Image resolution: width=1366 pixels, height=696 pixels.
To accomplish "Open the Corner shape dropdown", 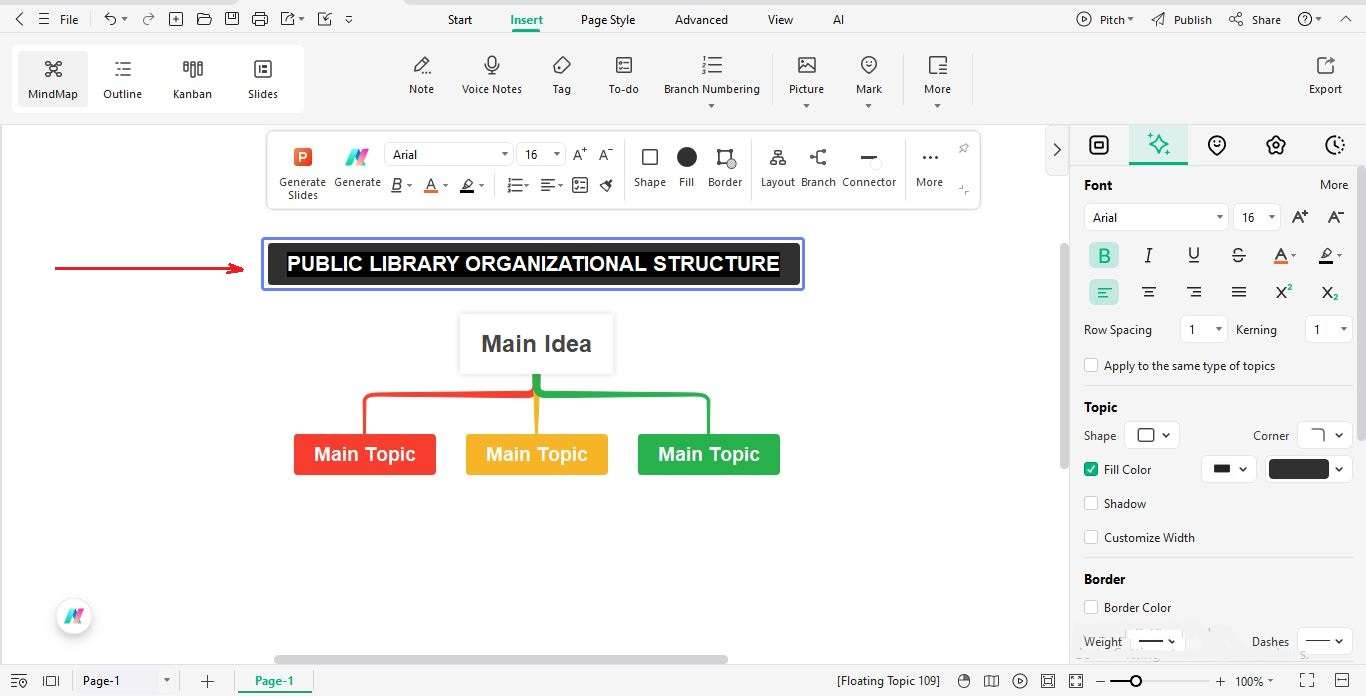I will click(x=1325, y=434).
